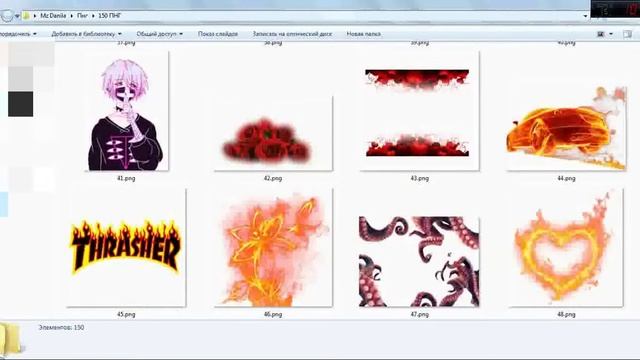
Task: Select the 44.png flaming car thumbnail
Action: (567, 128)
